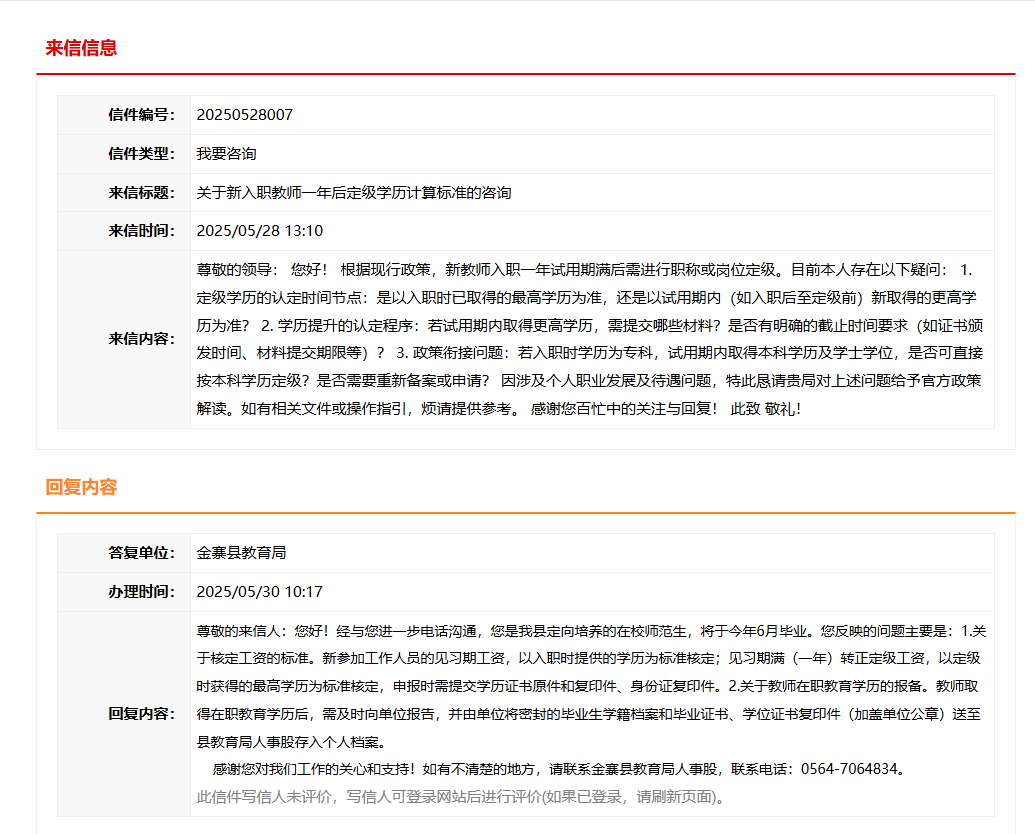Click the 办理时间 label
The height and width of the screenshot is (834, 1035).
click(141, 592)
